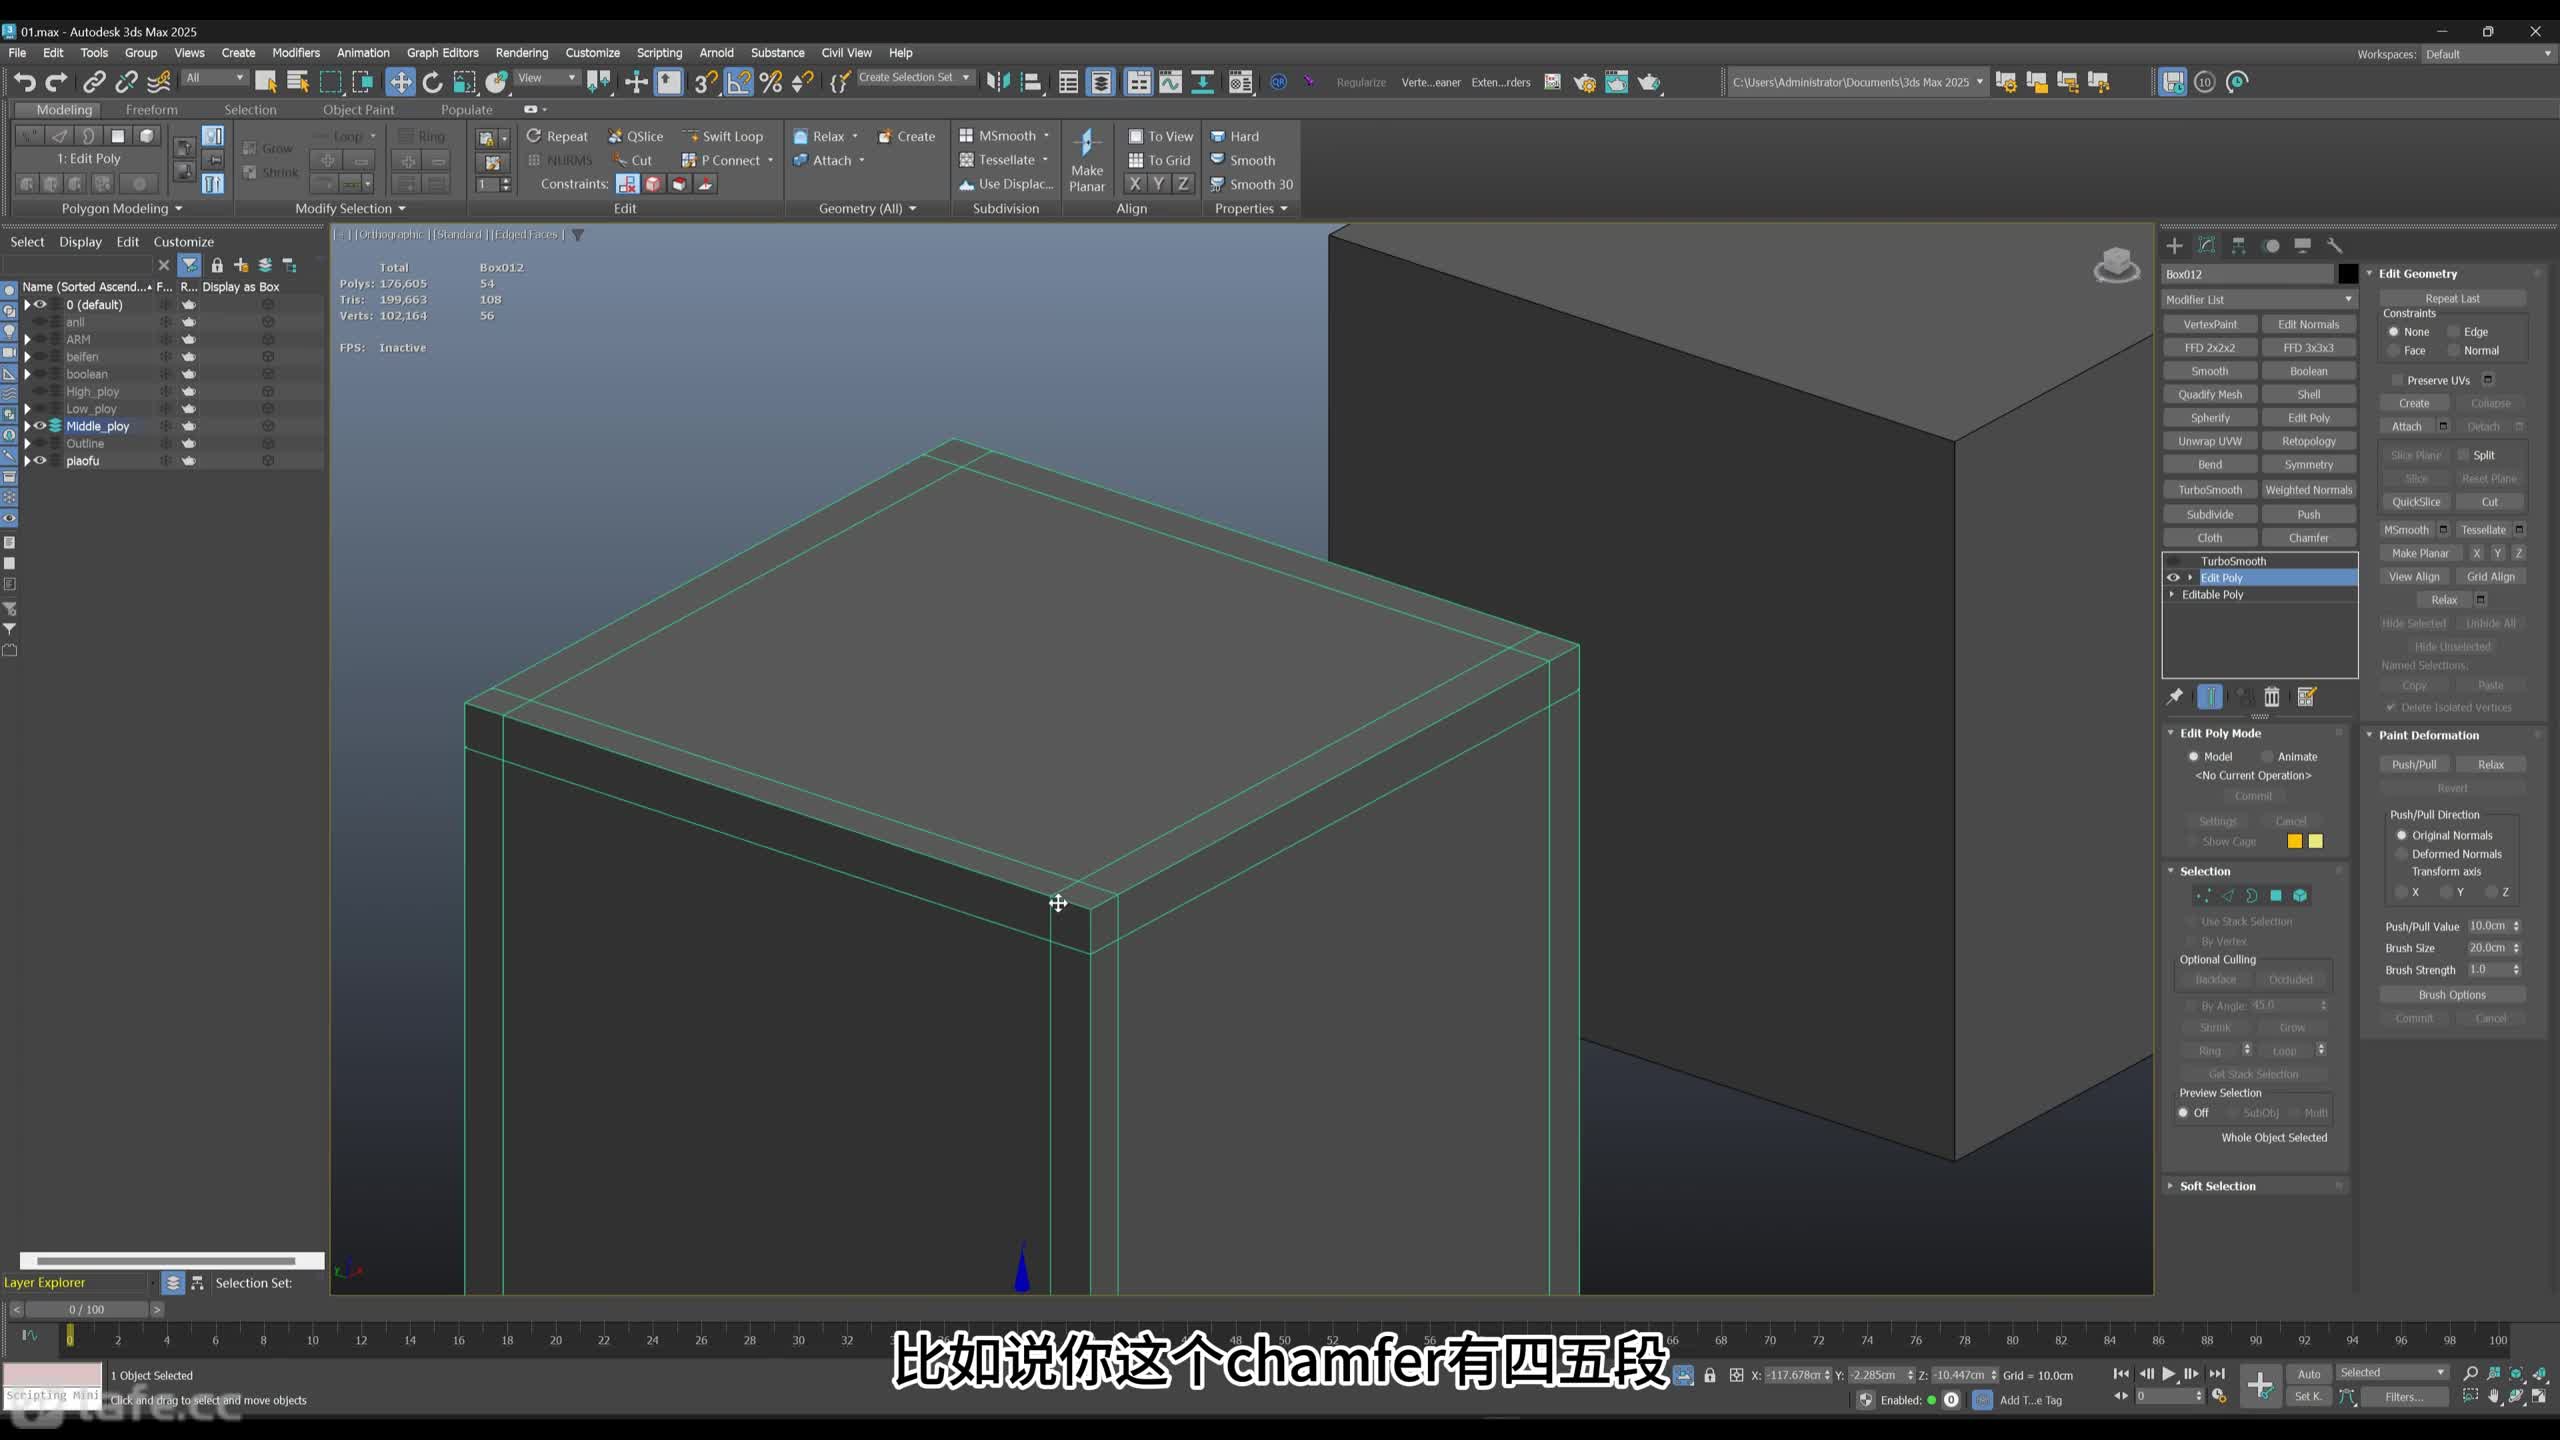Click Pin Stack icon below modifier stack
Viewport: 2560px width, 1440px height.
[2174, 697]
